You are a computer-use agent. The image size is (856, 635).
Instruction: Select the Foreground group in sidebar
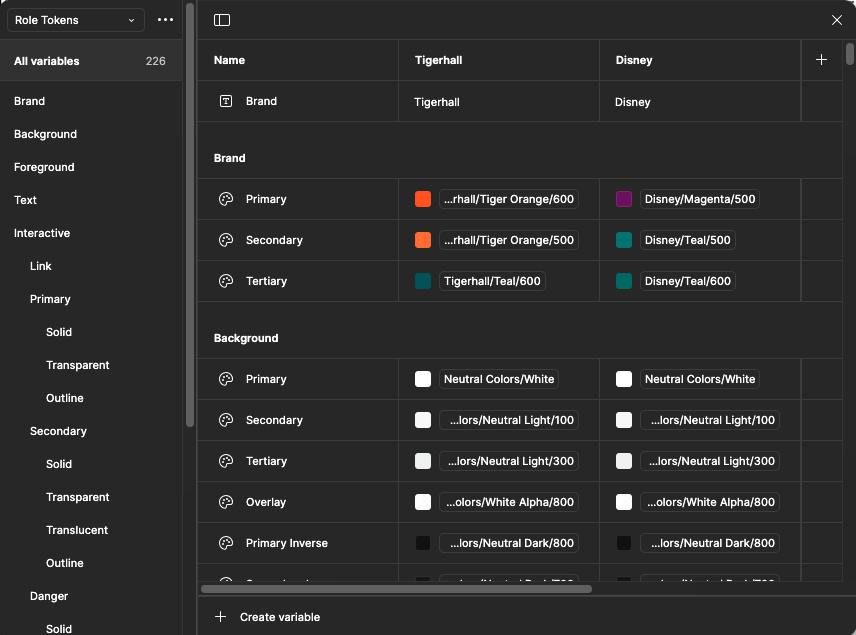click(x=44, y=167)
